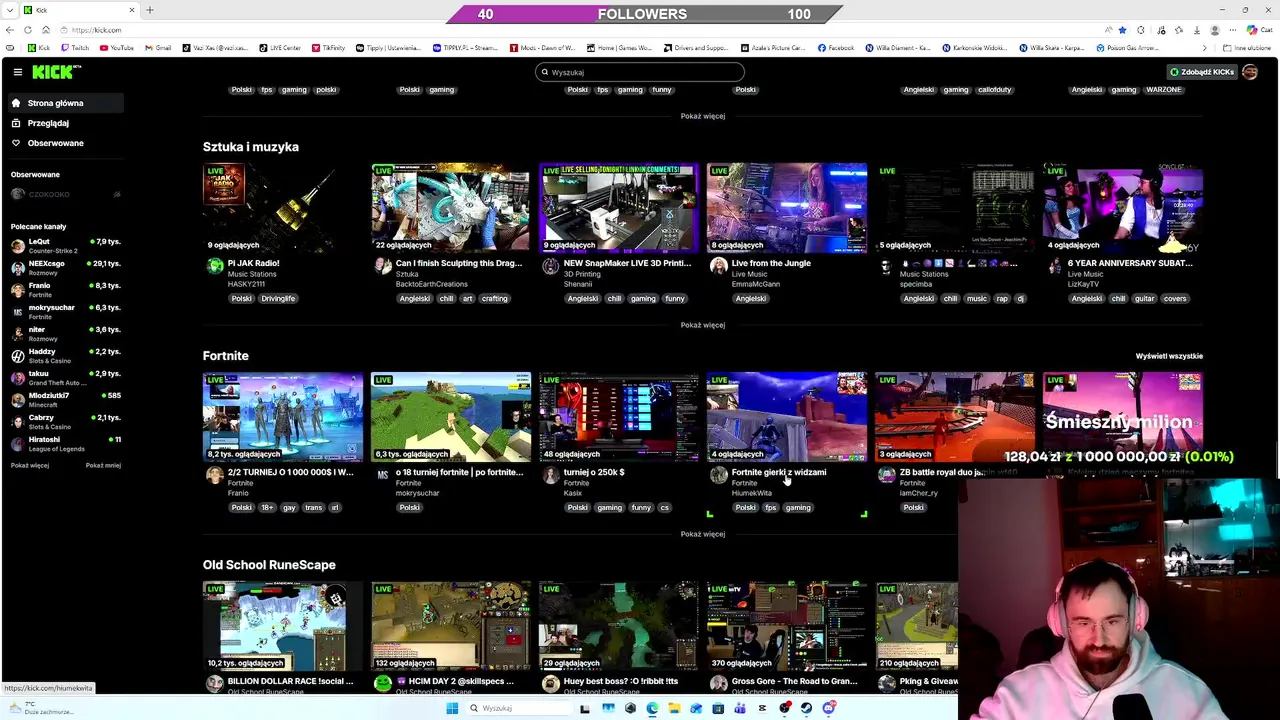
Task: Expand Fortnite section with Pokaż więcej
Action: pos(703,534)
